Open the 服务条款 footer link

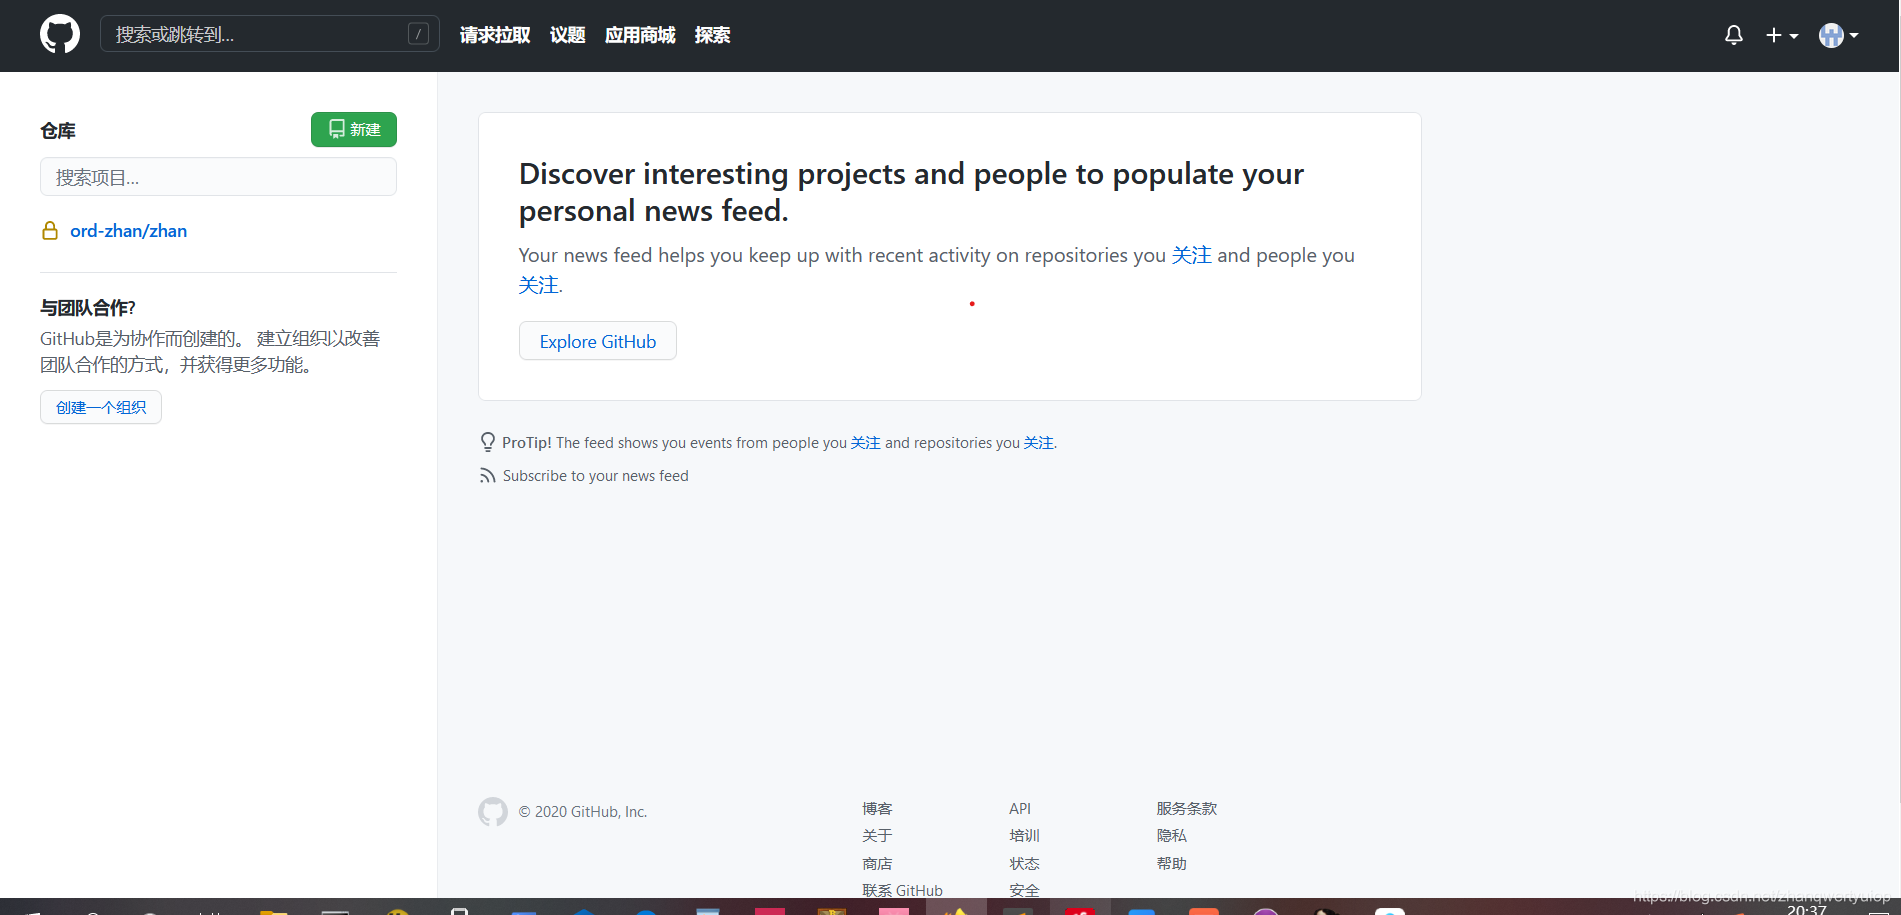[x=1187, y=808]
